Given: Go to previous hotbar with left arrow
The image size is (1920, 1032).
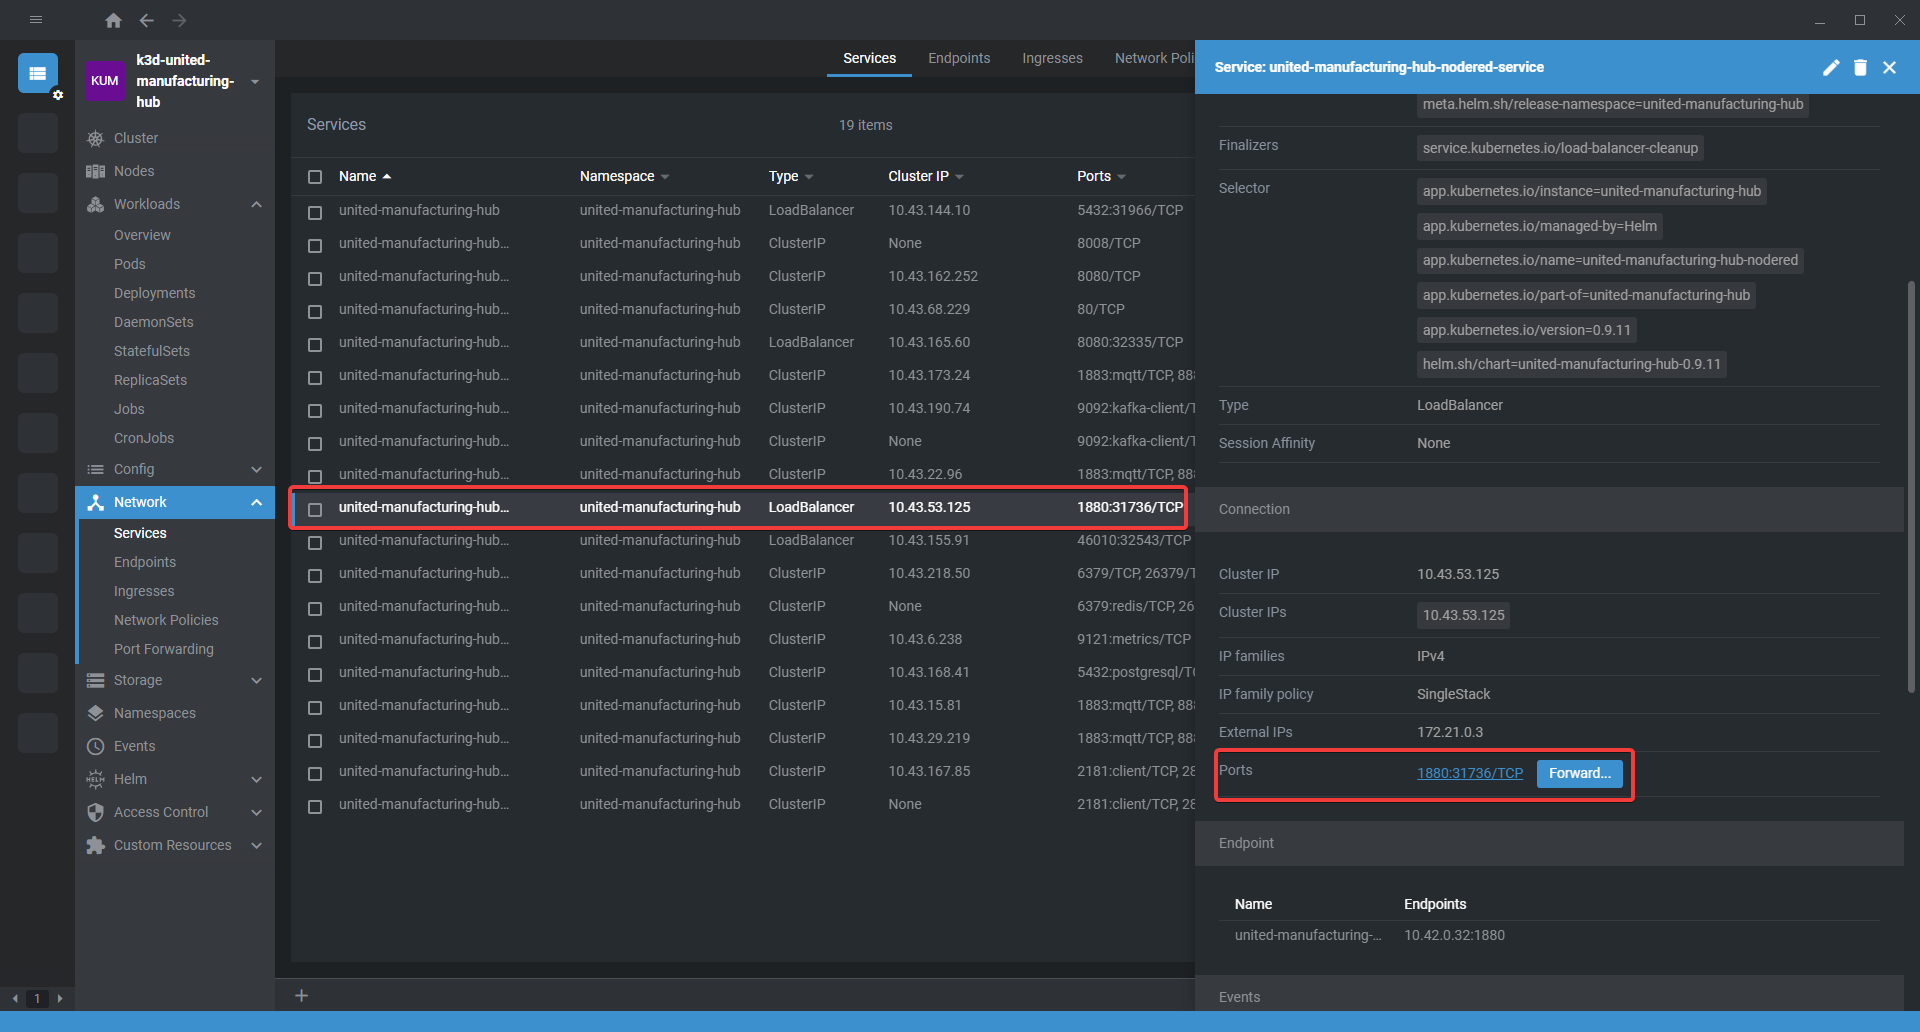Looking at the screenshot, I should (x=15, y=998).
